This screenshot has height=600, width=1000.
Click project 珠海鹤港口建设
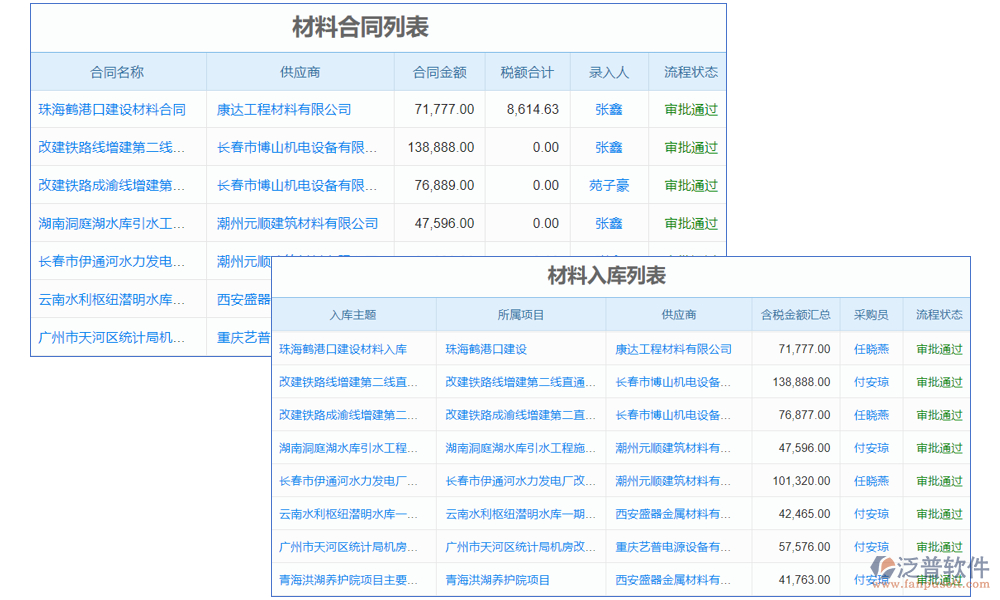point(490,349)
